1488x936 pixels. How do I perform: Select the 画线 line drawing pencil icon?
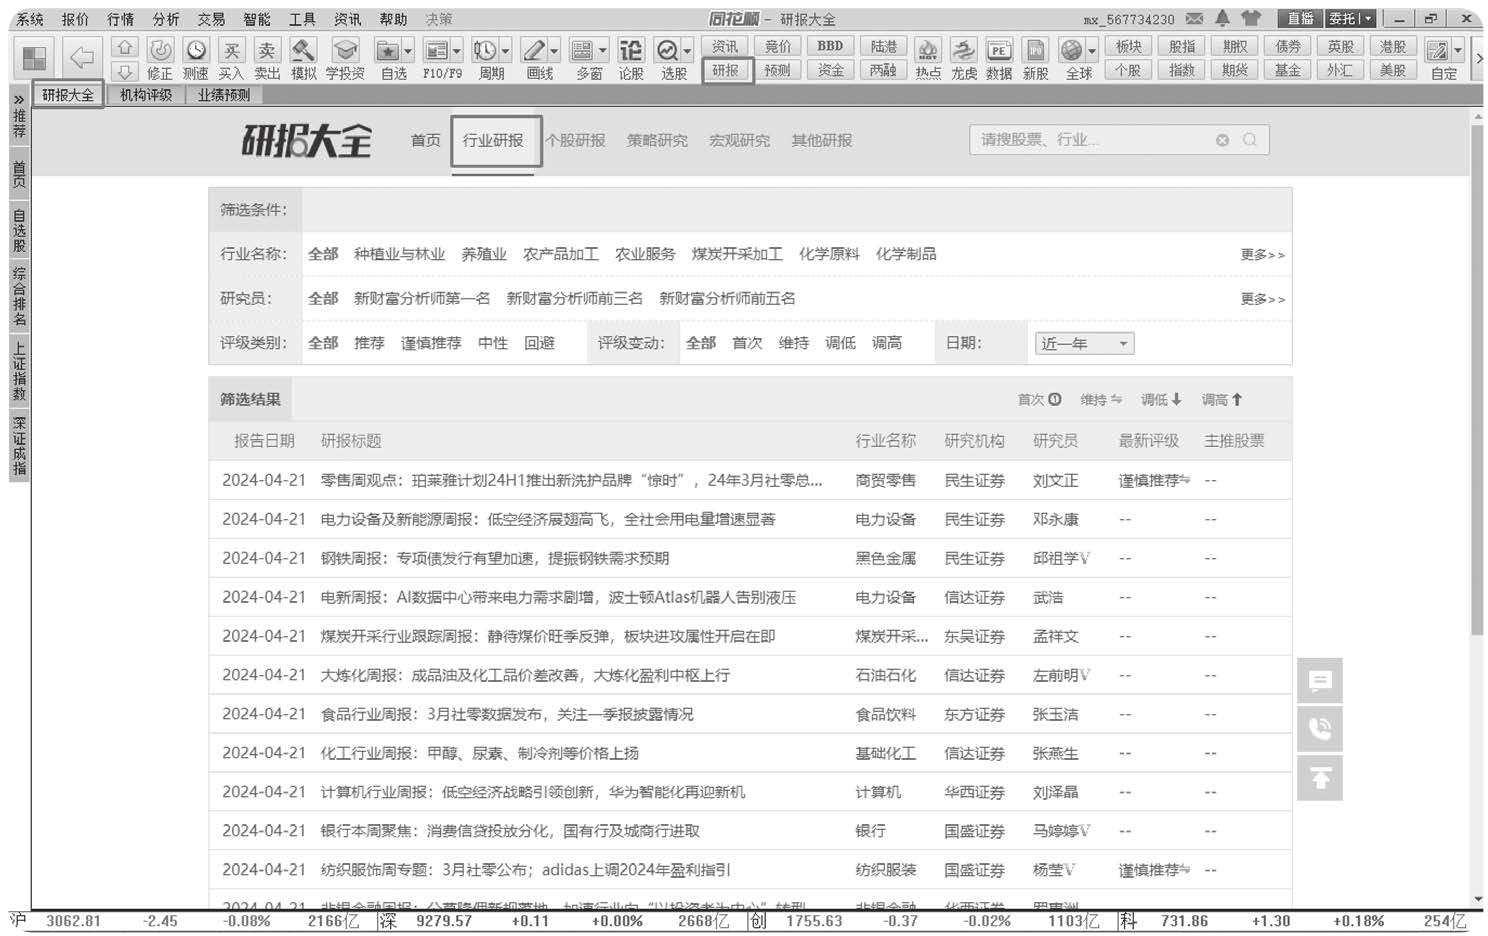534,50
